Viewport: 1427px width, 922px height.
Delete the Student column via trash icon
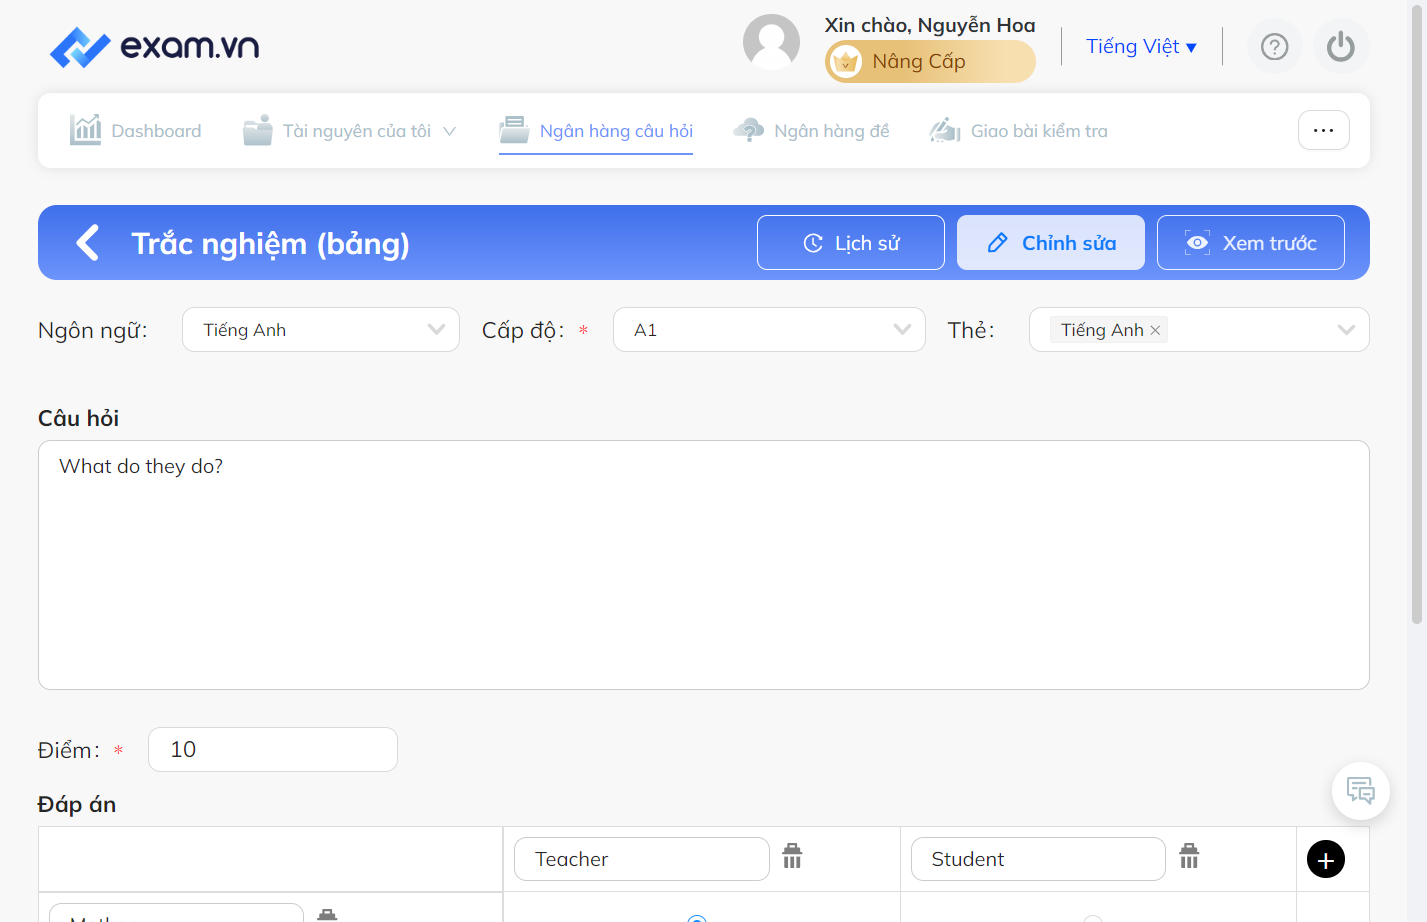[1189, 856]
